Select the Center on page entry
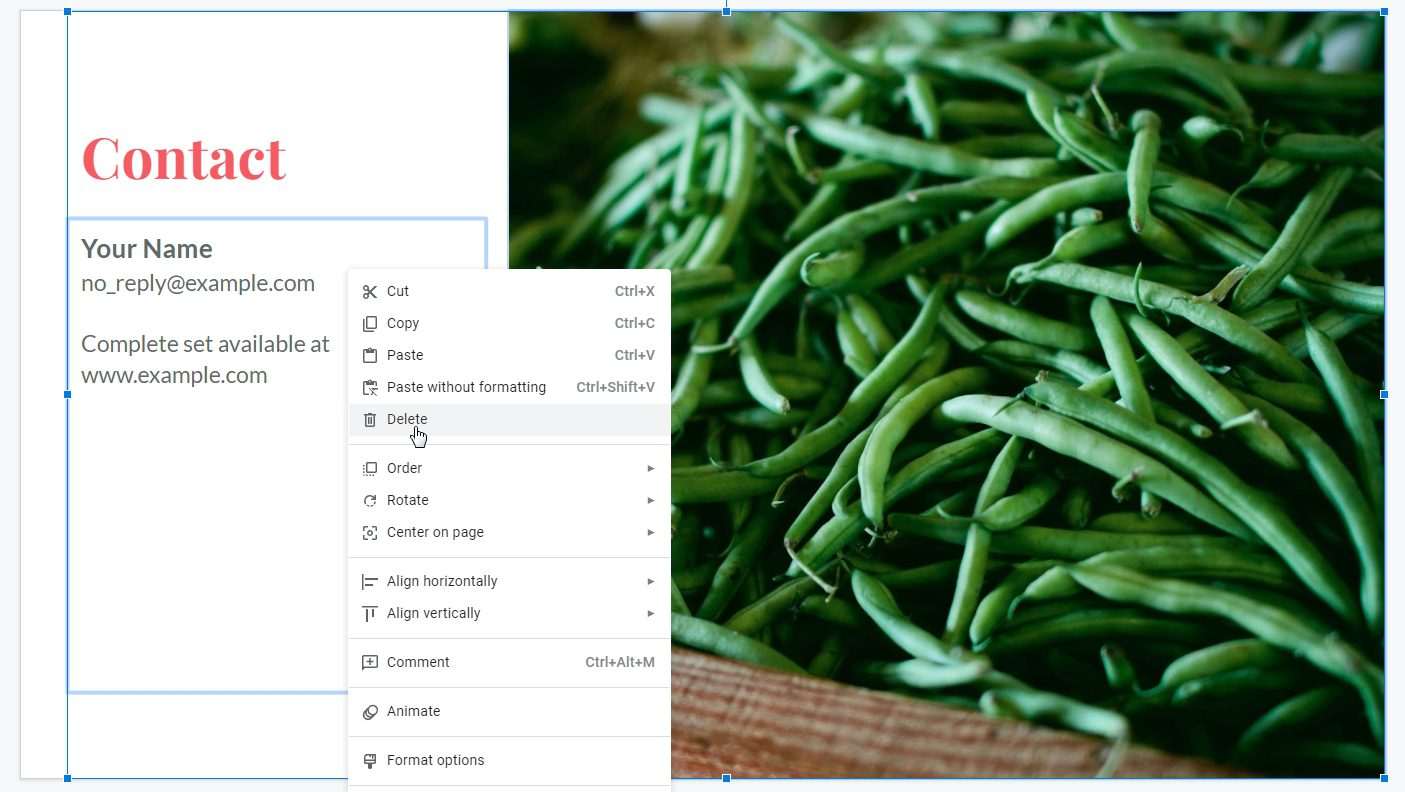The image size is (1405, 792). tap(509, 533)
